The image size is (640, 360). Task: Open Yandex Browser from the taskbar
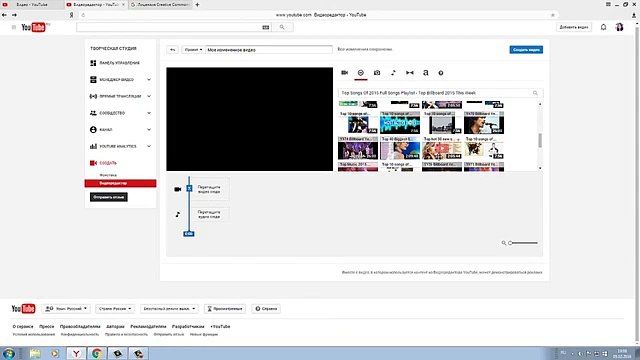point(76,353)
